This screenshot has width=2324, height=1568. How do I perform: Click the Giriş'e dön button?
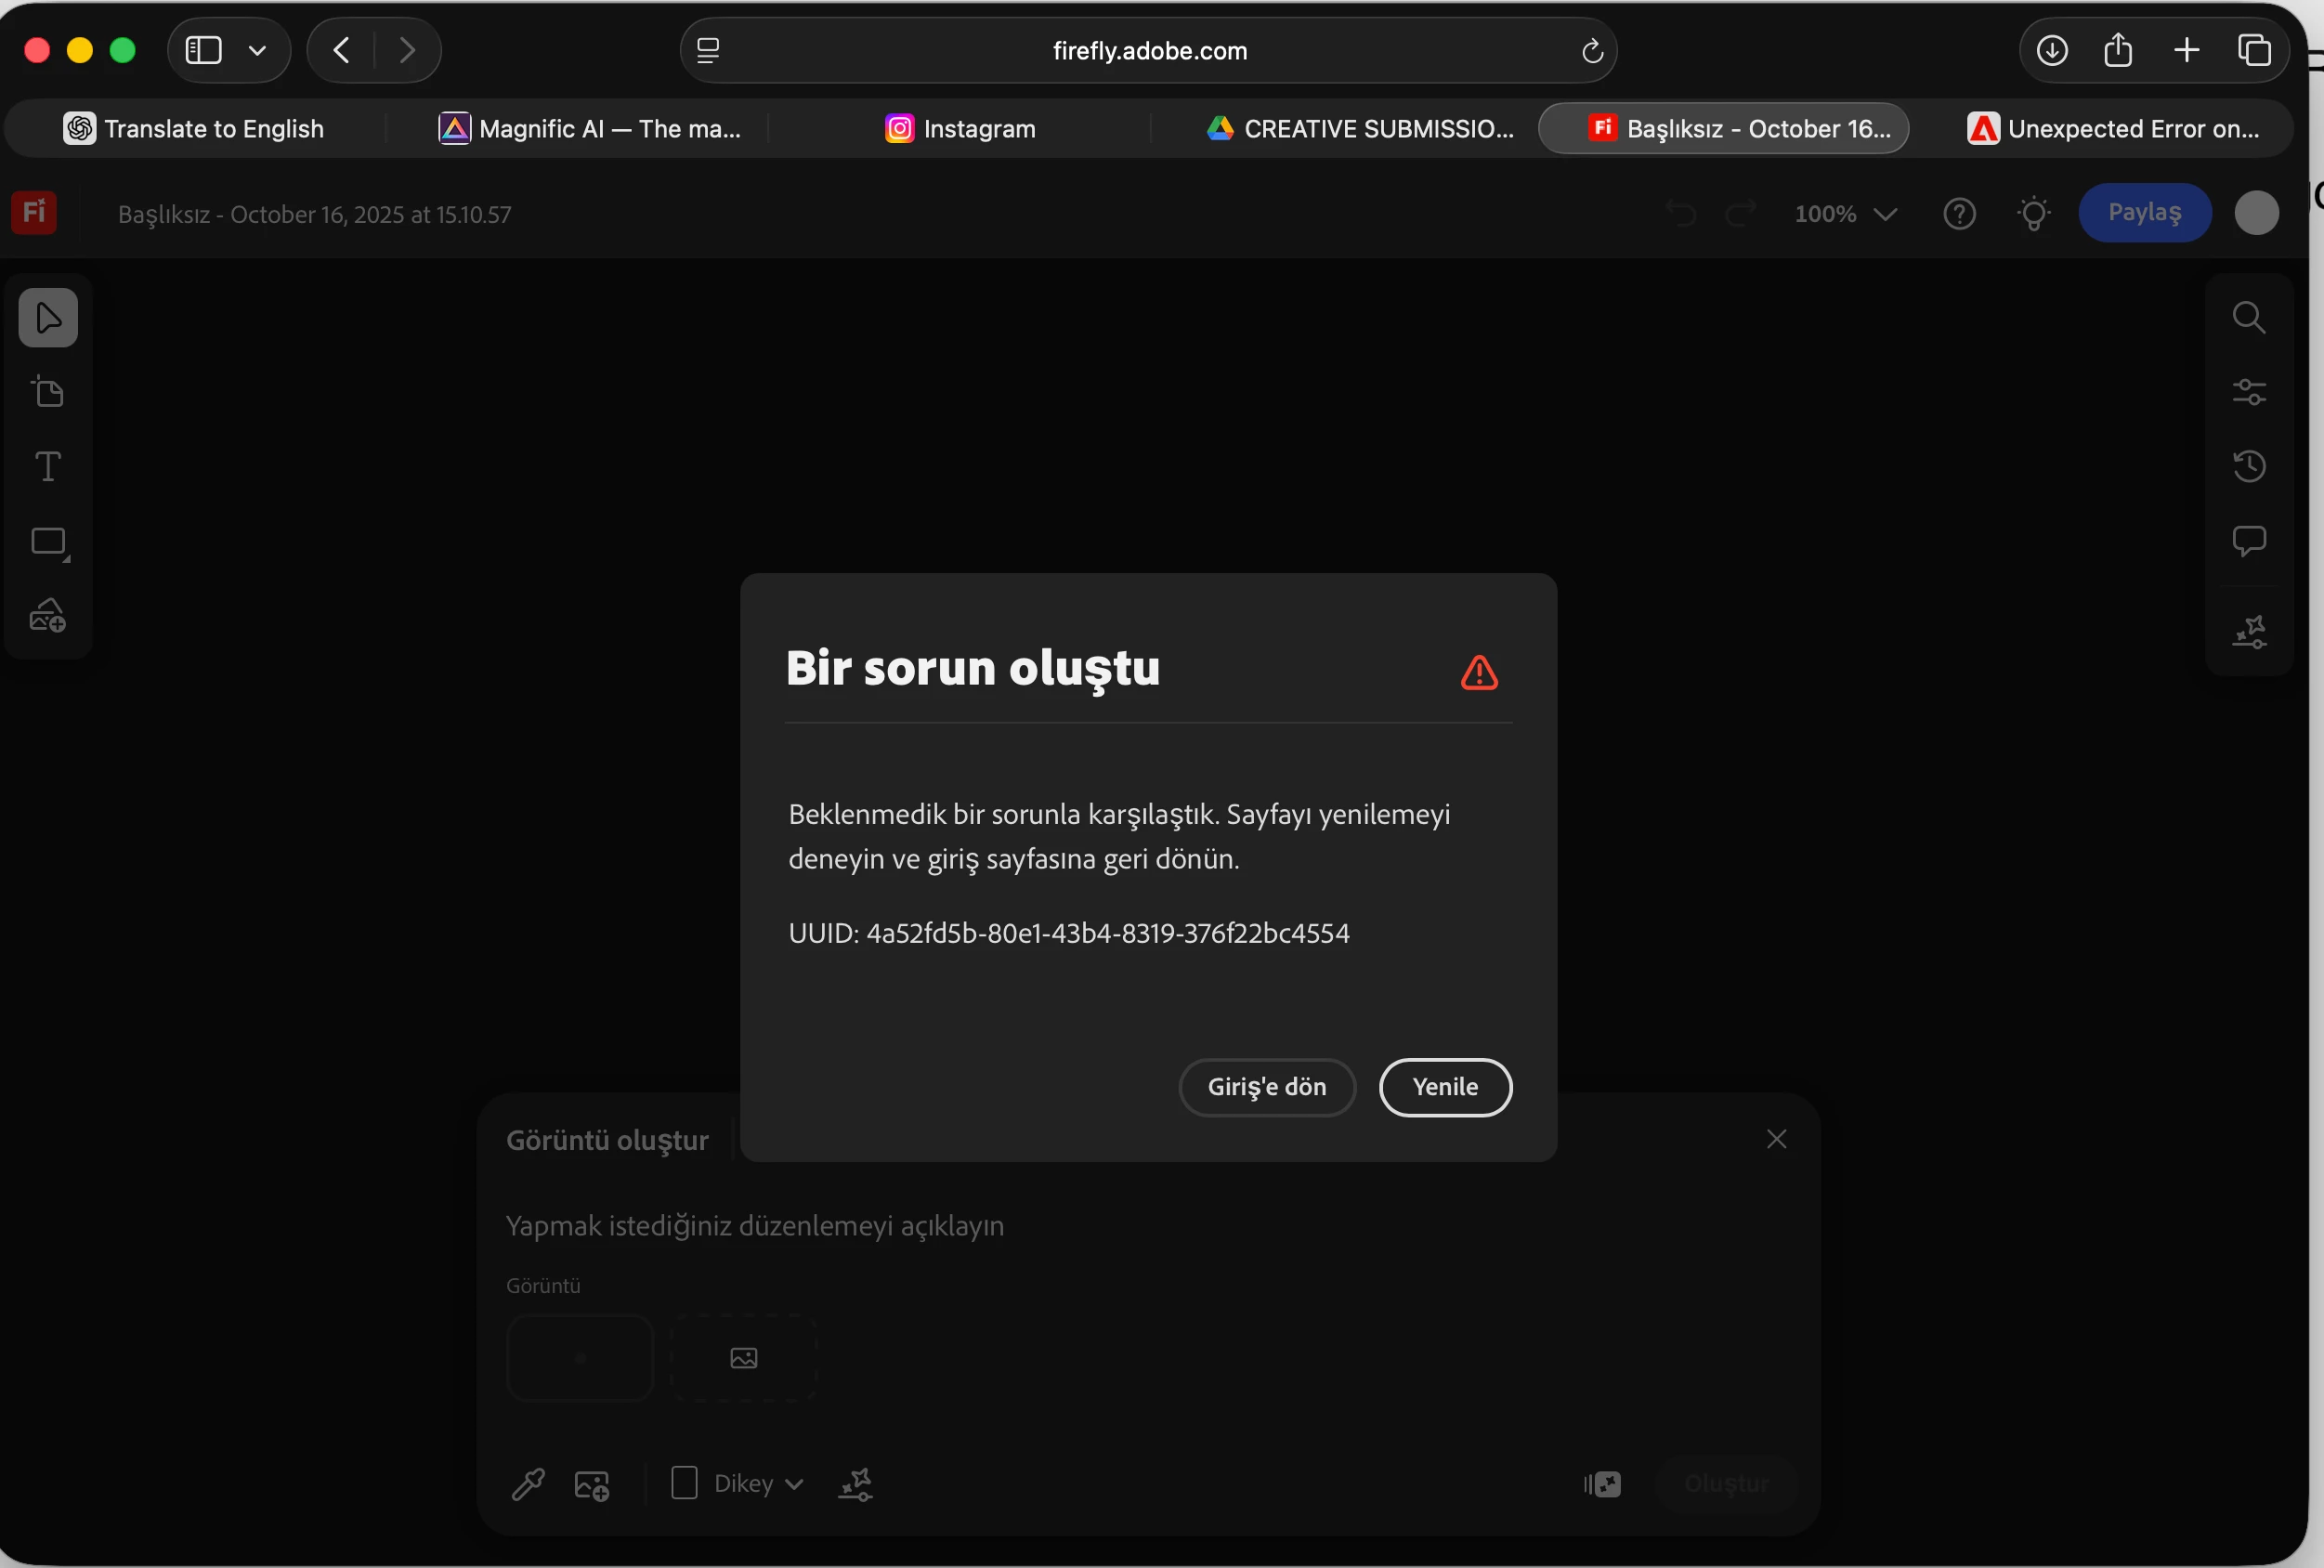1267,1087
